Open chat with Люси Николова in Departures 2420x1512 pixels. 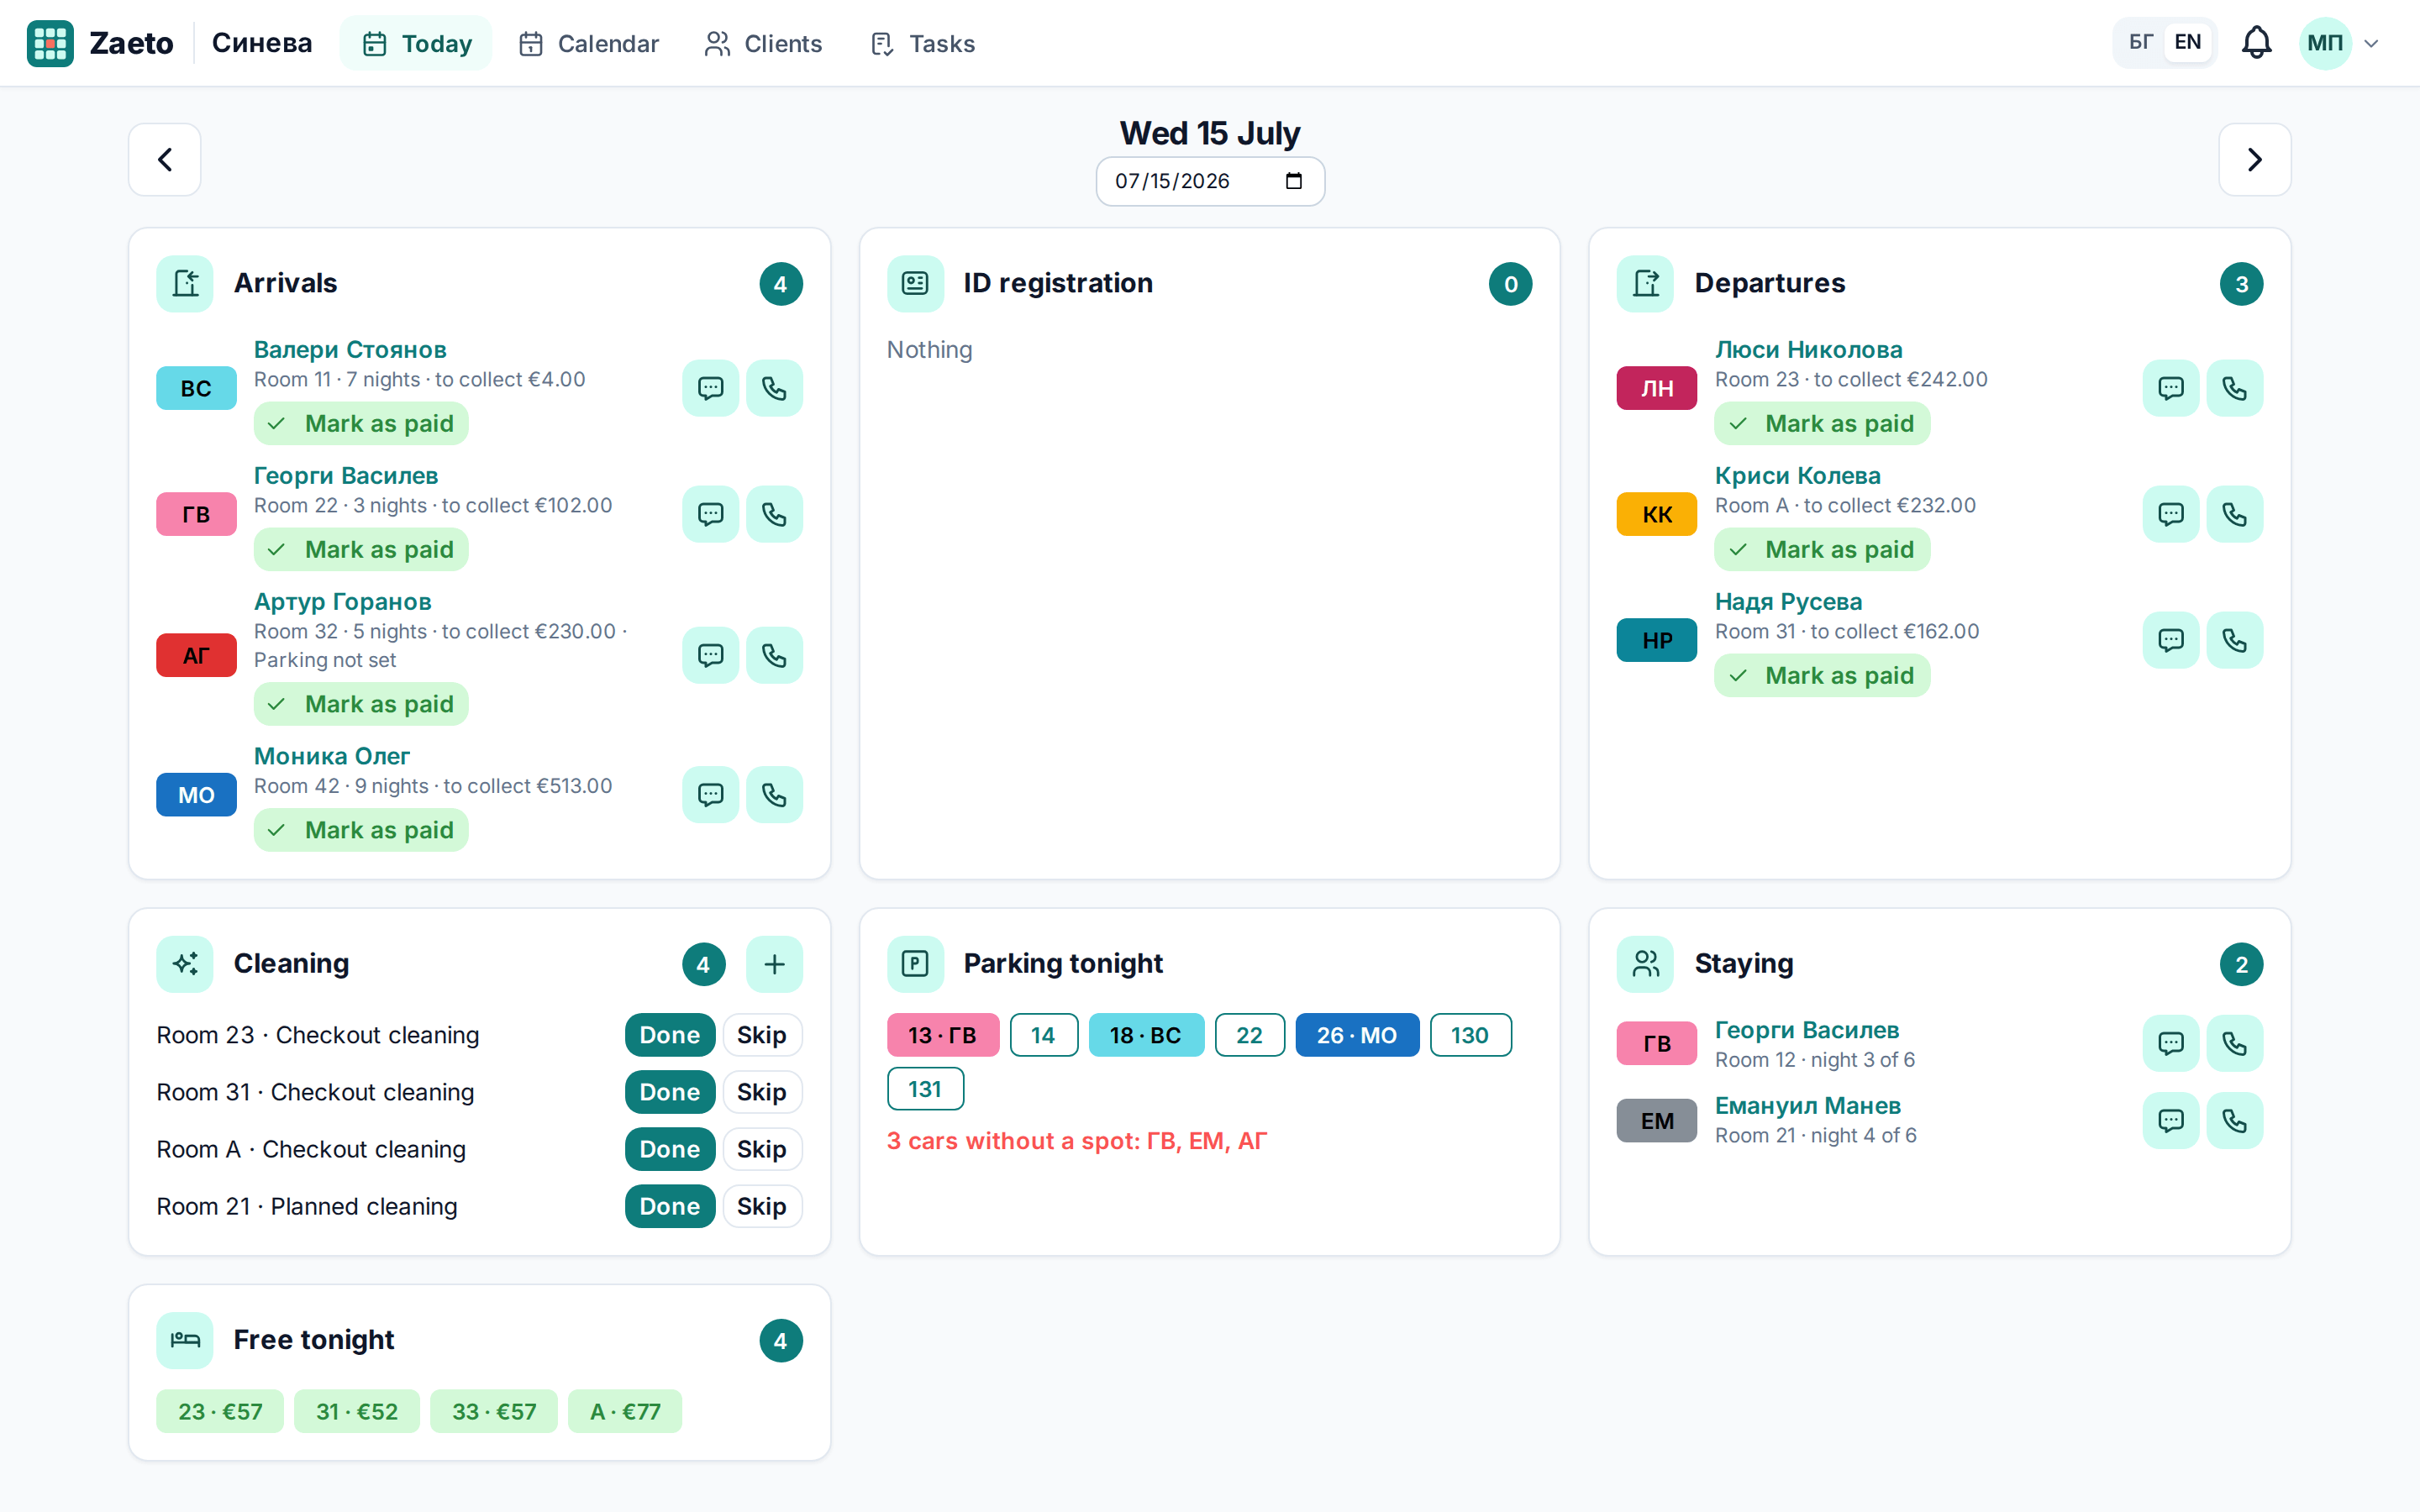[x=2170, y=388]
